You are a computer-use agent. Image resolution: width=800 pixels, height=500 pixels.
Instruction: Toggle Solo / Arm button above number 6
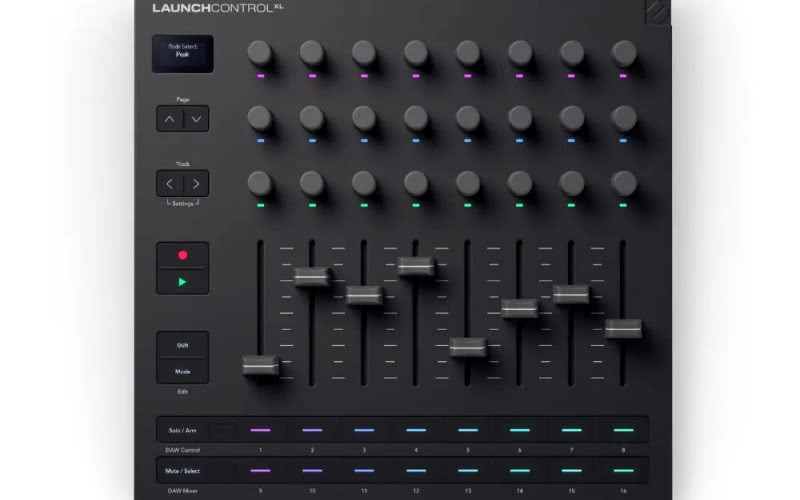520,430
